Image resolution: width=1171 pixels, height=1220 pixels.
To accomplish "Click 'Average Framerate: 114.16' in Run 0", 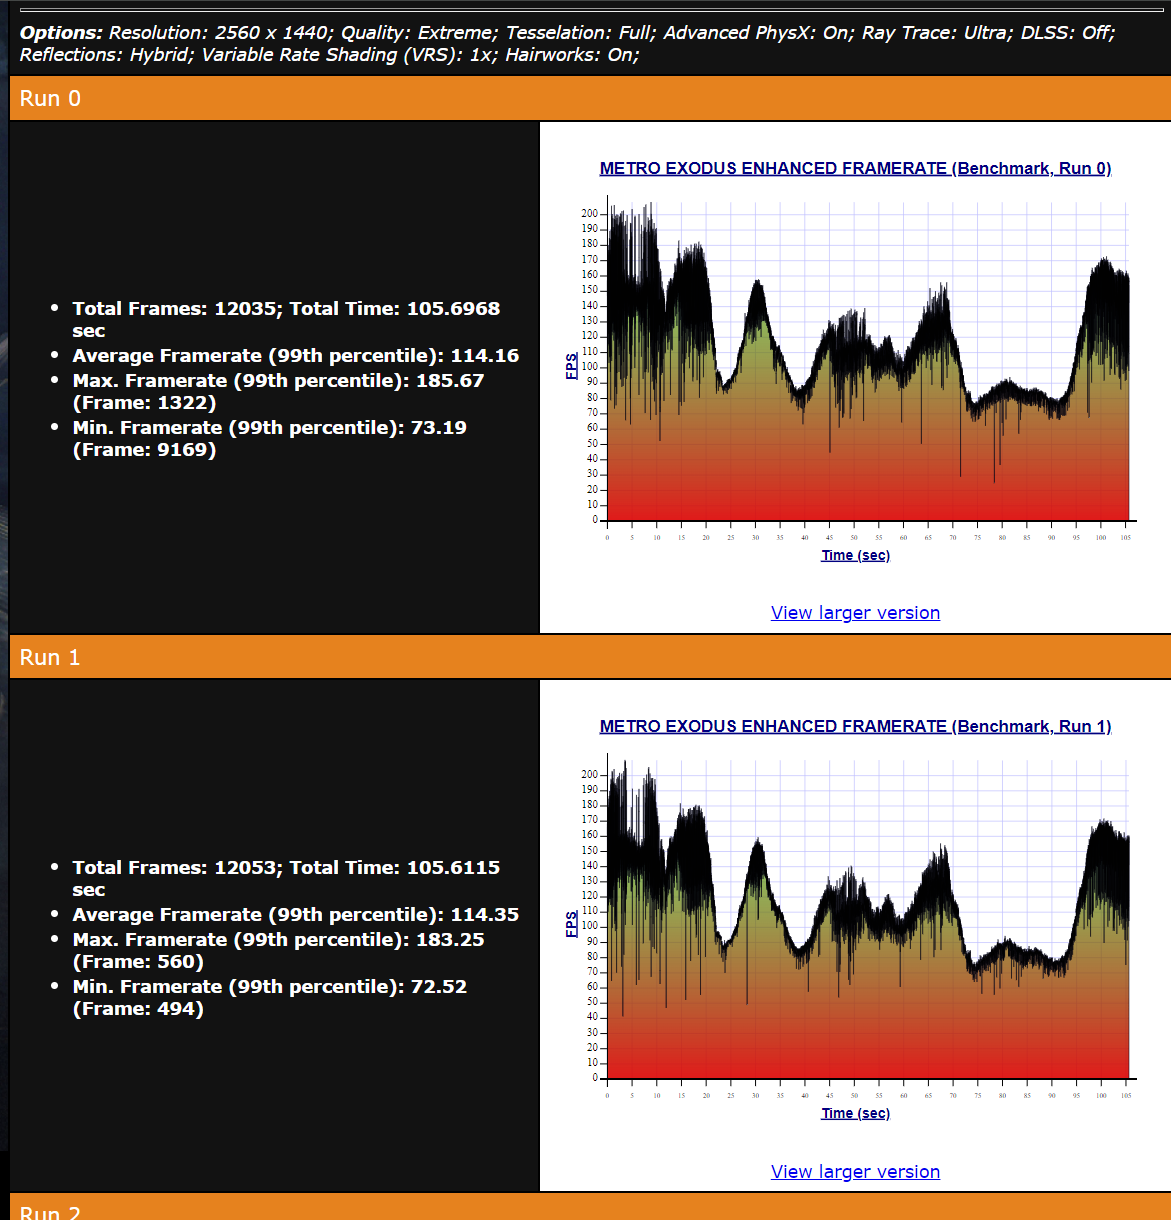I will 296,355.
